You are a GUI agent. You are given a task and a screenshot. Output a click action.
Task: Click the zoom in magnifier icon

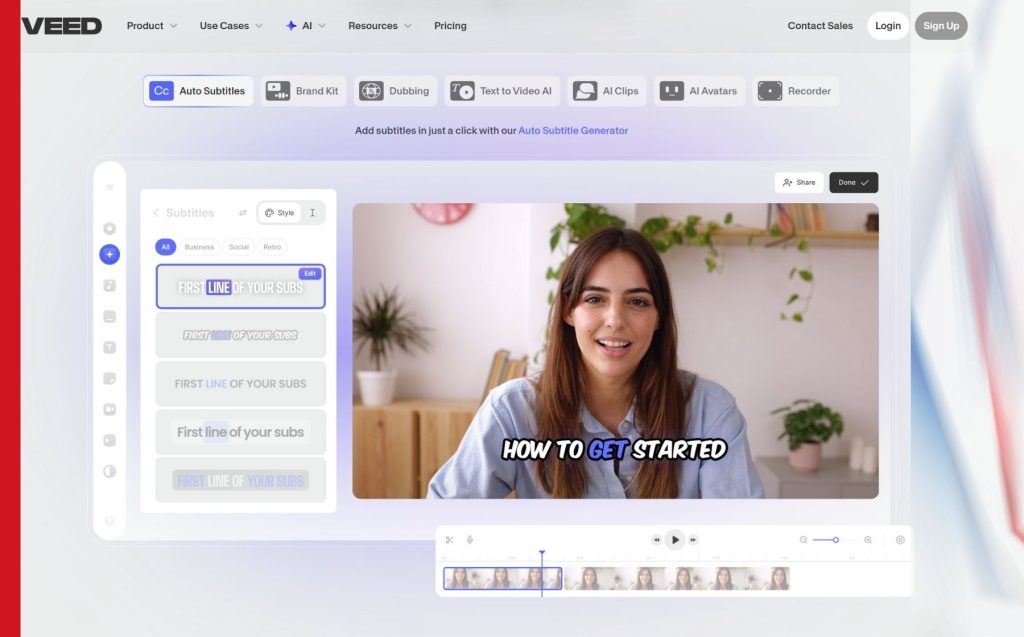[868, 540]
